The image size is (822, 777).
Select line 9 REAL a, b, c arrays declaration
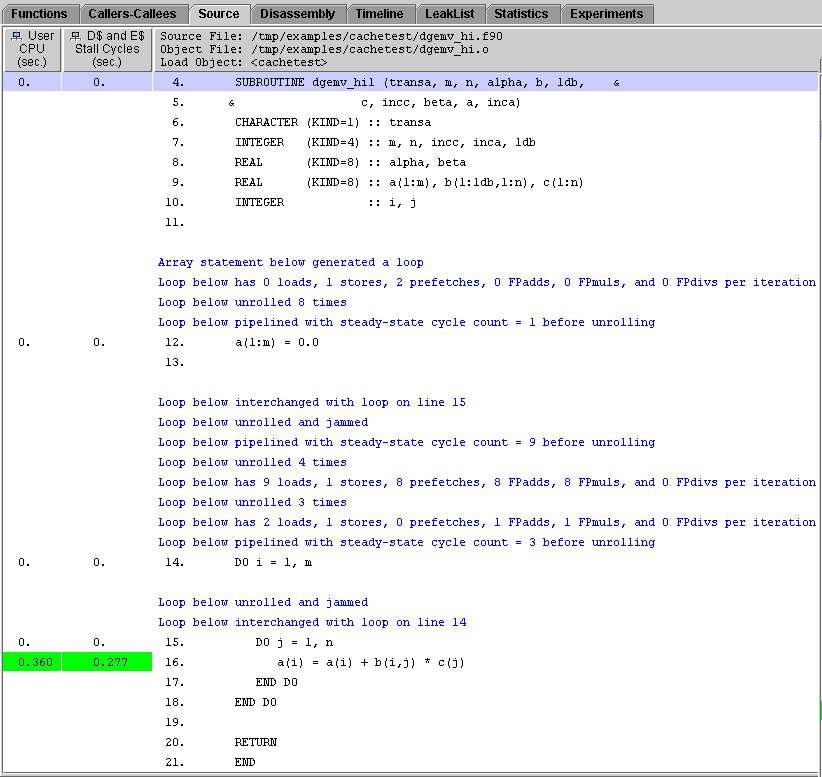[409, 182]
